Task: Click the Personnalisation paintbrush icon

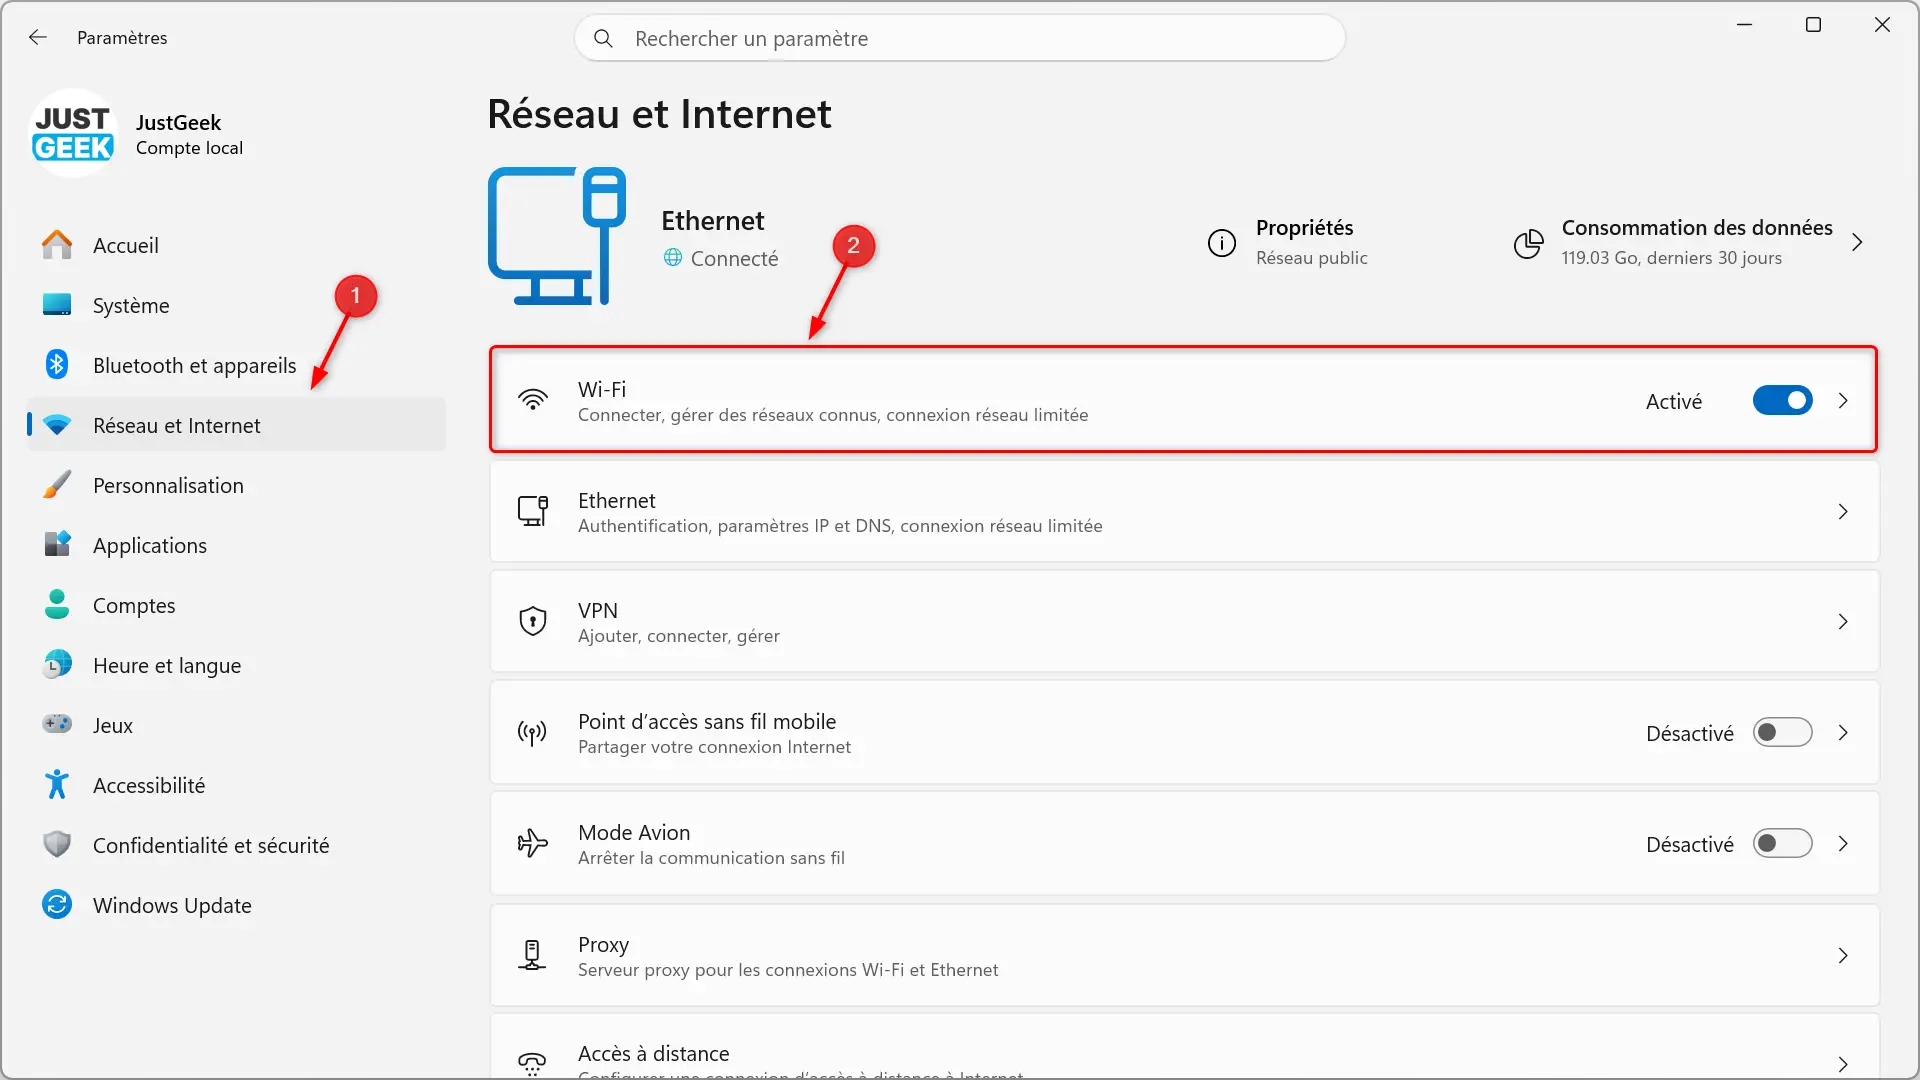Action: (x=57, y=485)
